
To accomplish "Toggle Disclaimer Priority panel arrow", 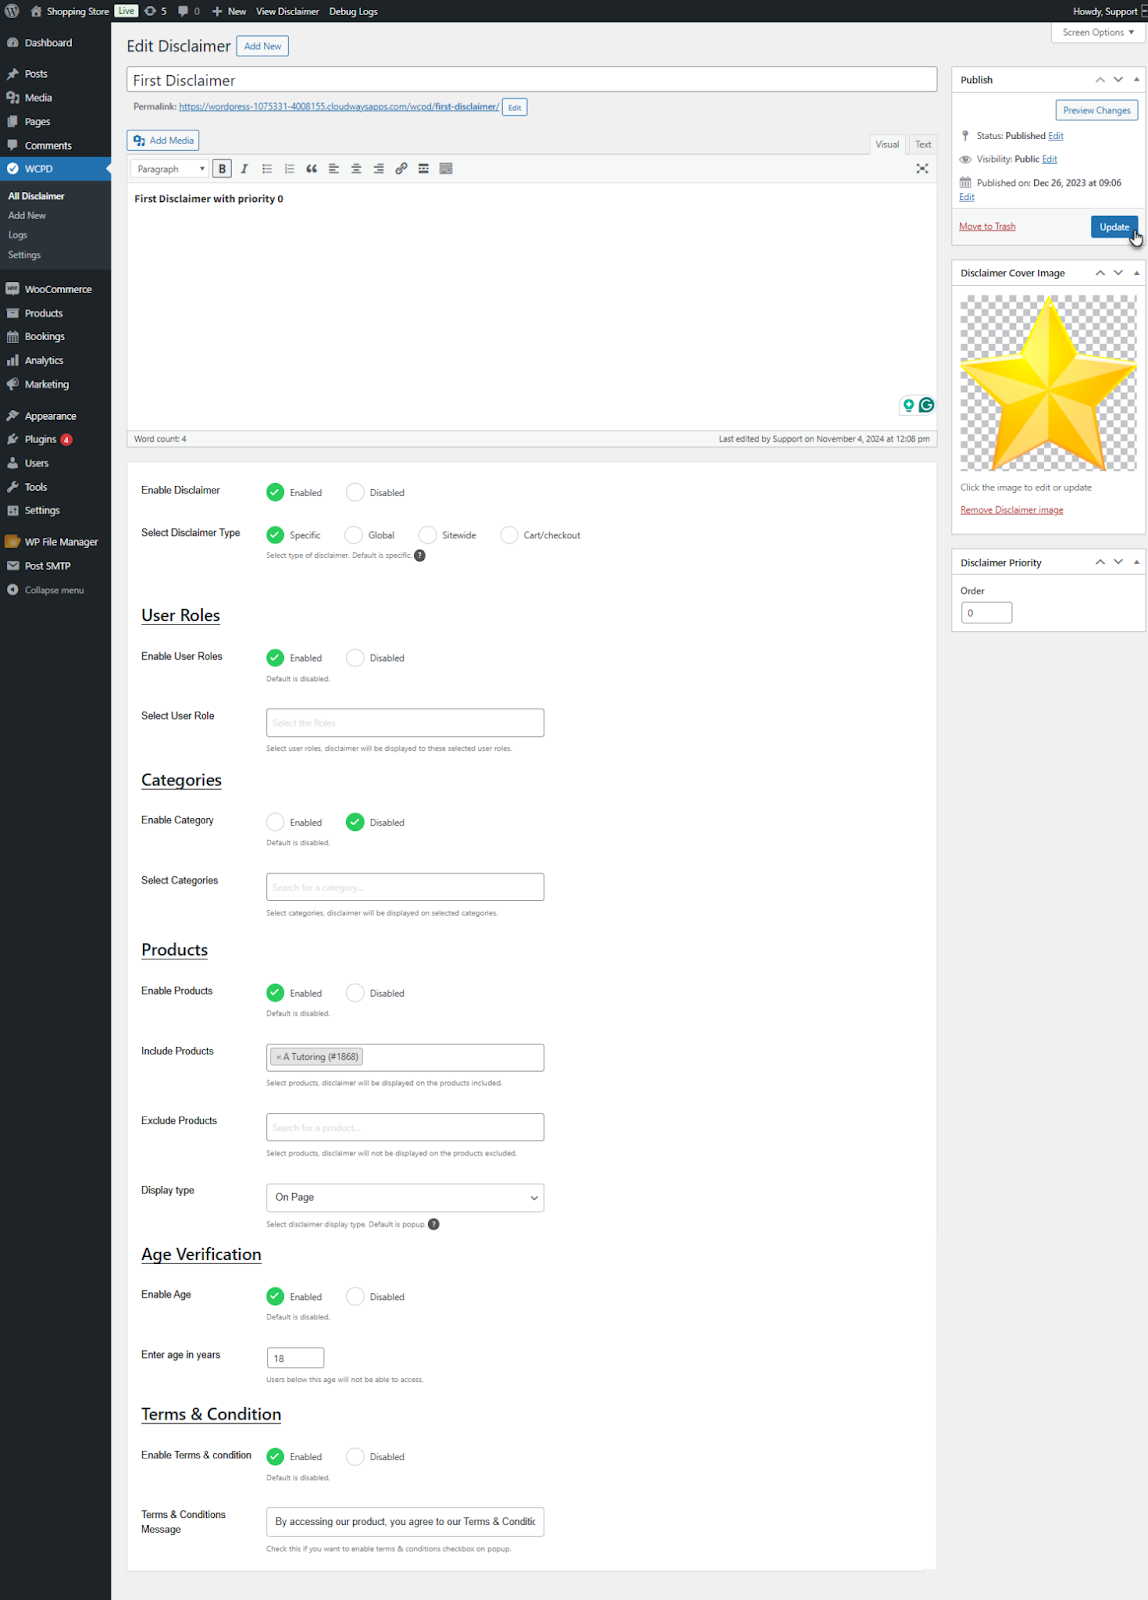I will [x=1136, y=562].
